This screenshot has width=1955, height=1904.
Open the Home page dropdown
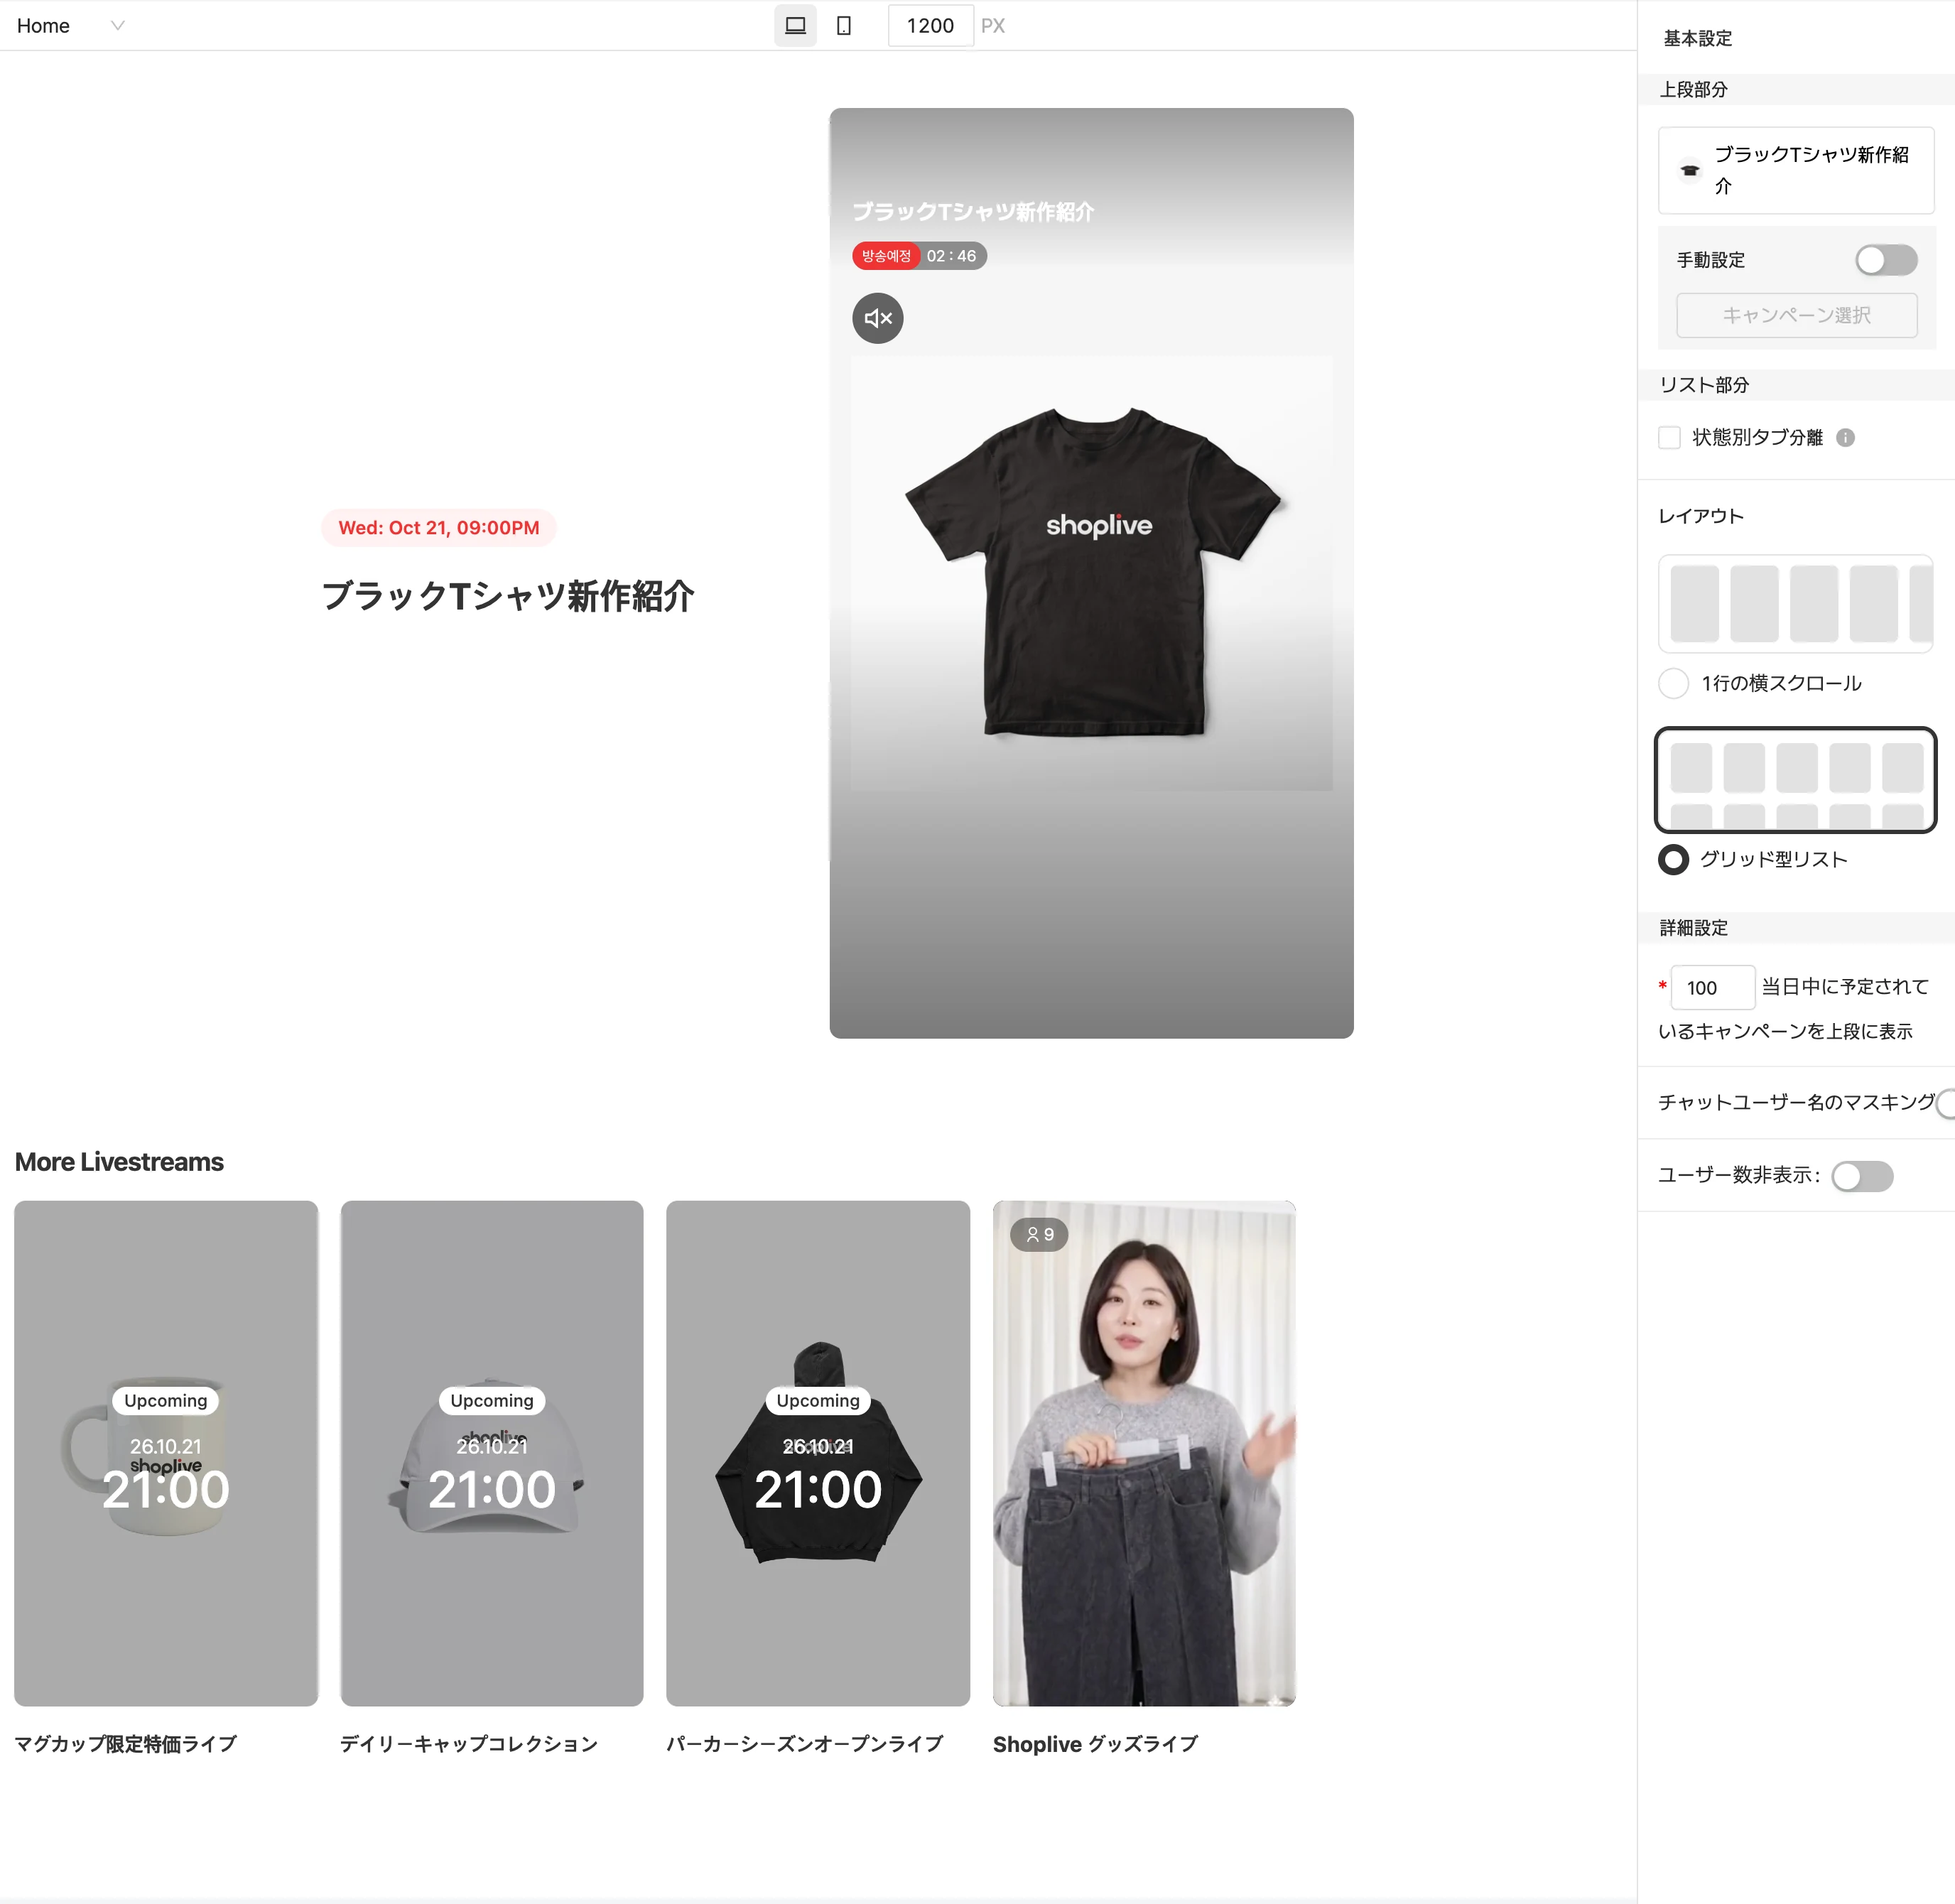(70, 26)
